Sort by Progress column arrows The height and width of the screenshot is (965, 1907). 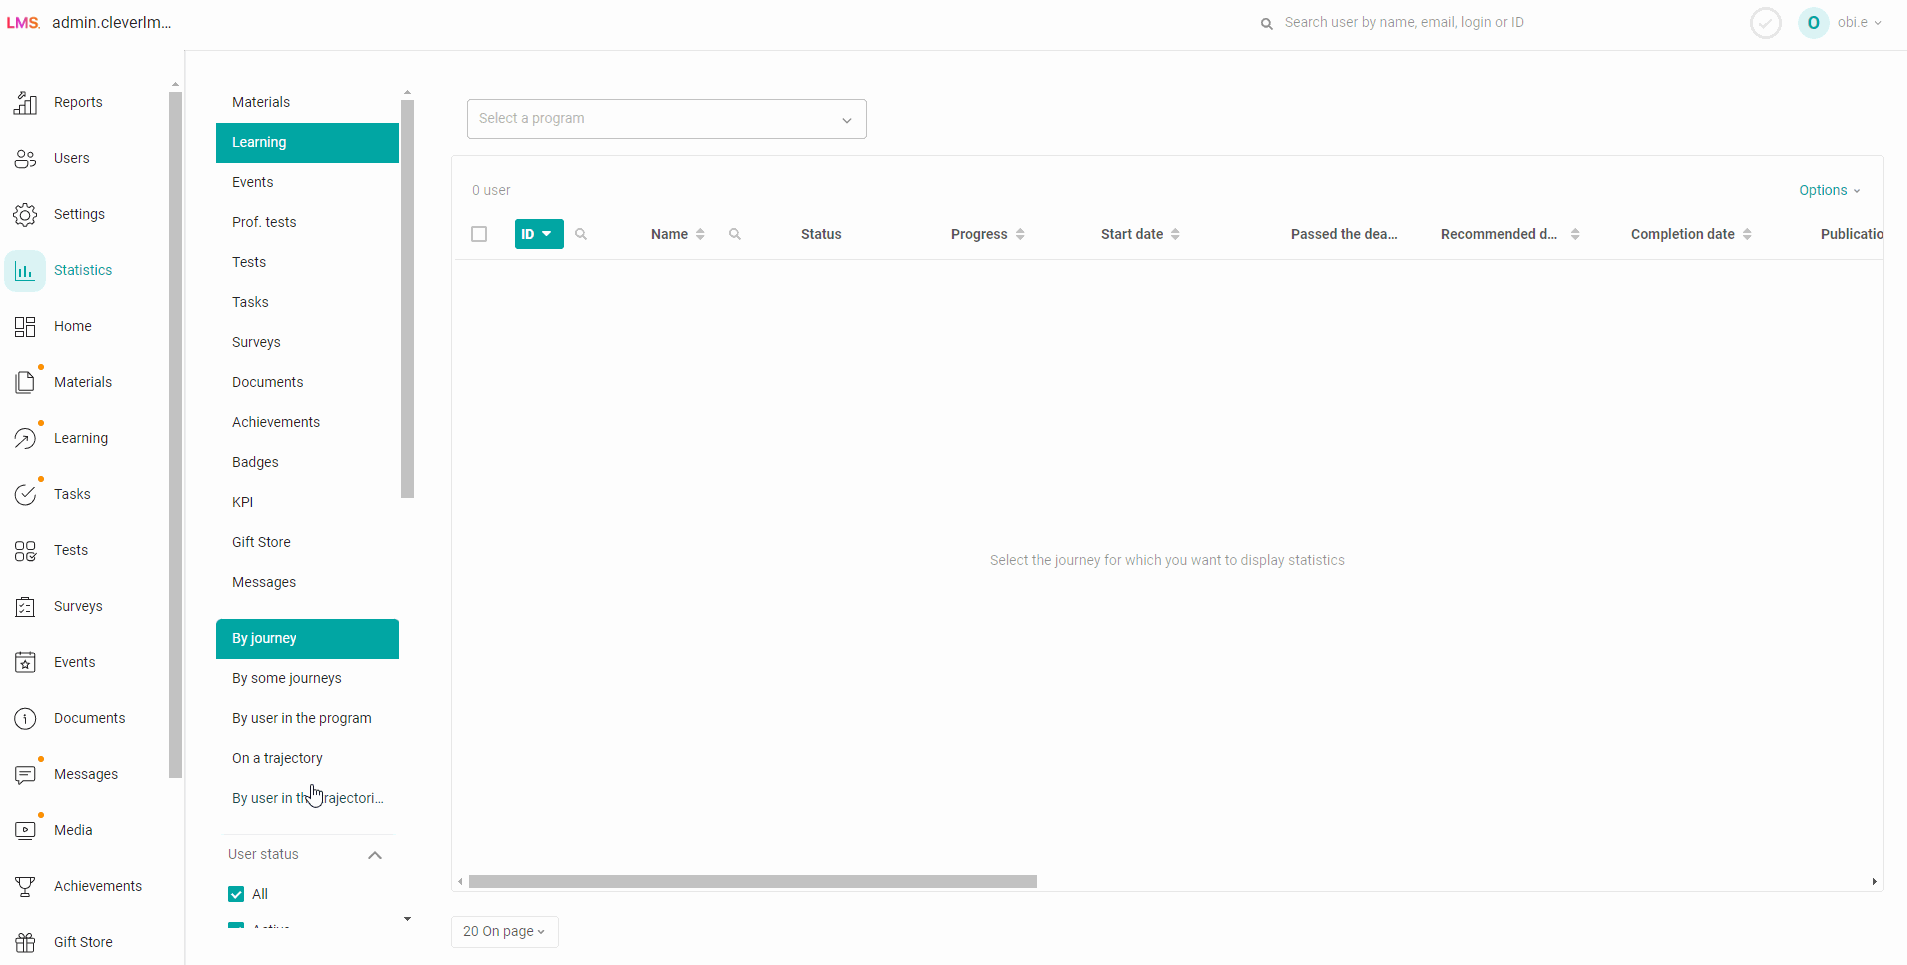click(x=1020, y=234)
